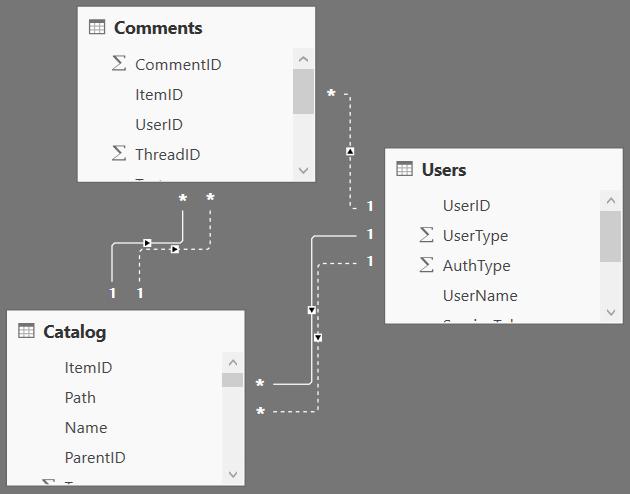The image size is (630, 494).
Task: Click the sigma icon beside CommentID
Action: point(119,63)
